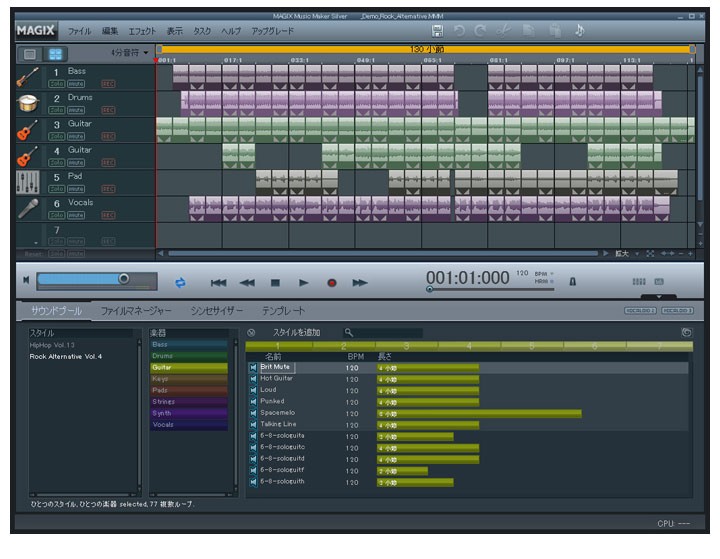720x559 pixels.
Task: Preview the Spacemelo loop speaker icon
Action: pos(253,413)
